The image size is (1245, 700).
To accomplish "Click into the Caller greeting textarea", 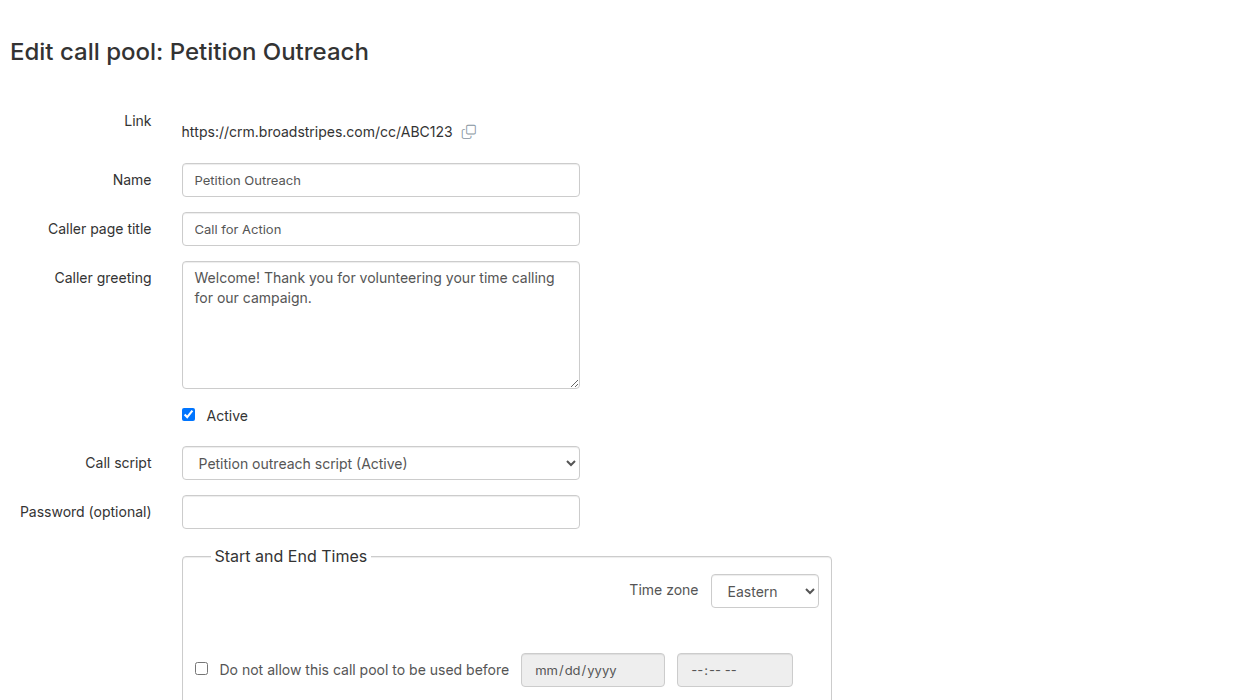I will 381,325.
